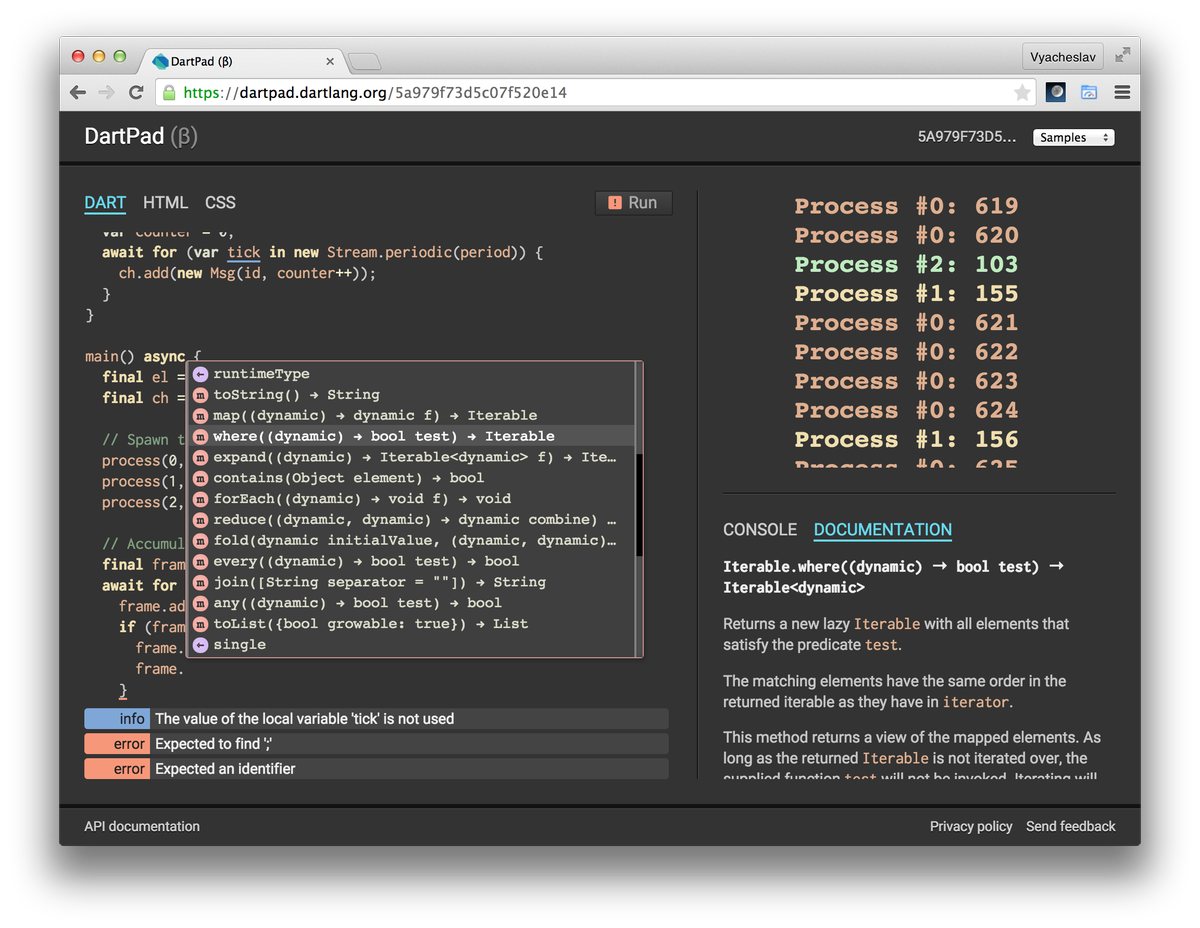Screen dimensions: 1200x928
Task: Choose the reduce completion suggestion
Action: [411, 520]
